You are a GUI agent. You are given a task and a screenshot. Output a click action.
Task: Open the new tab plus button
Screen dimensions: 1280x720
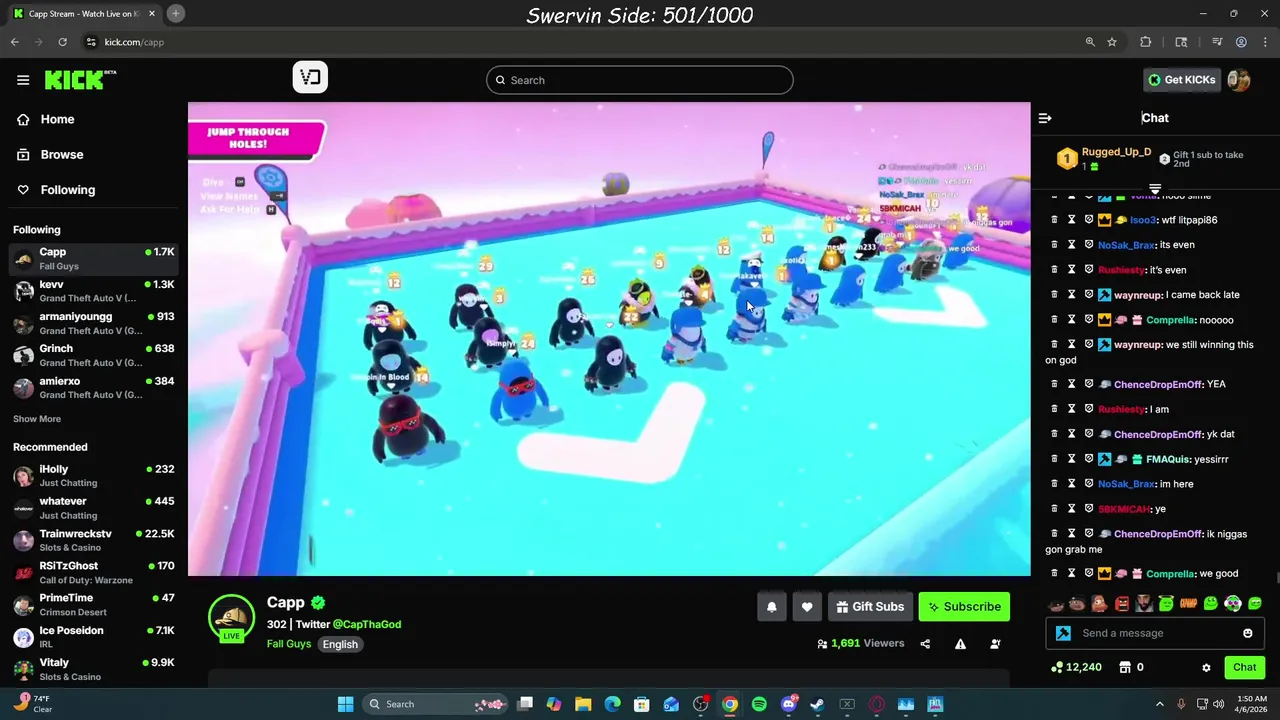click(175, 13)
